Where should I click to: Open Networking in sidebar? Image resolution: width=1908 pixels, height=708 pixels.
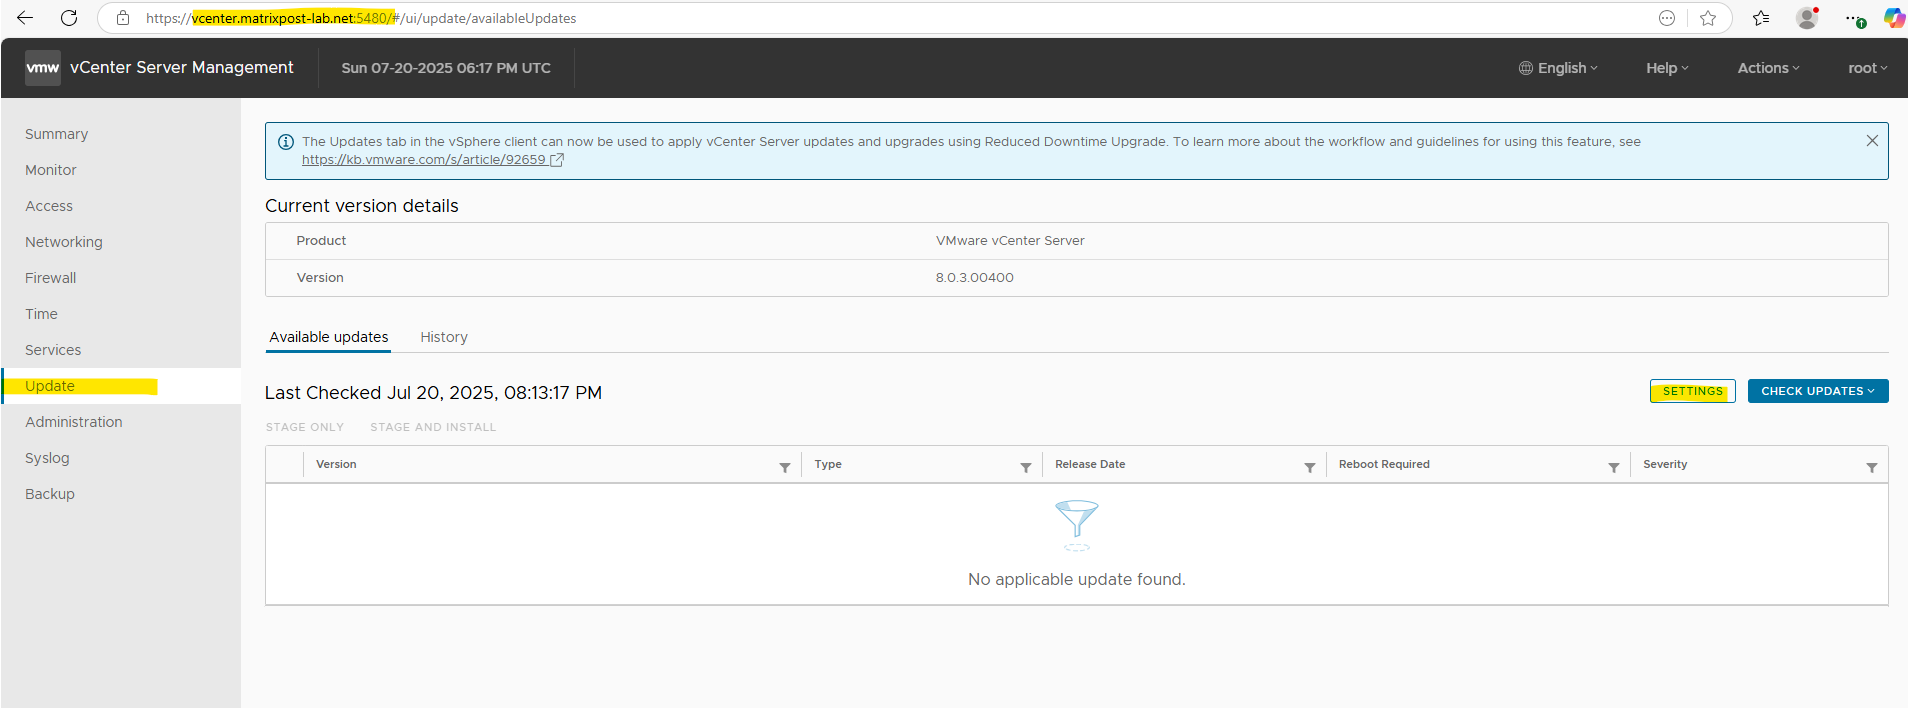click(64, 242)
